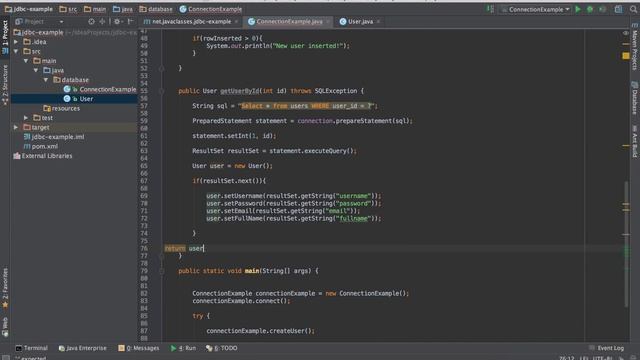Toggle the Maven Projects tool window

pos(635,47)
